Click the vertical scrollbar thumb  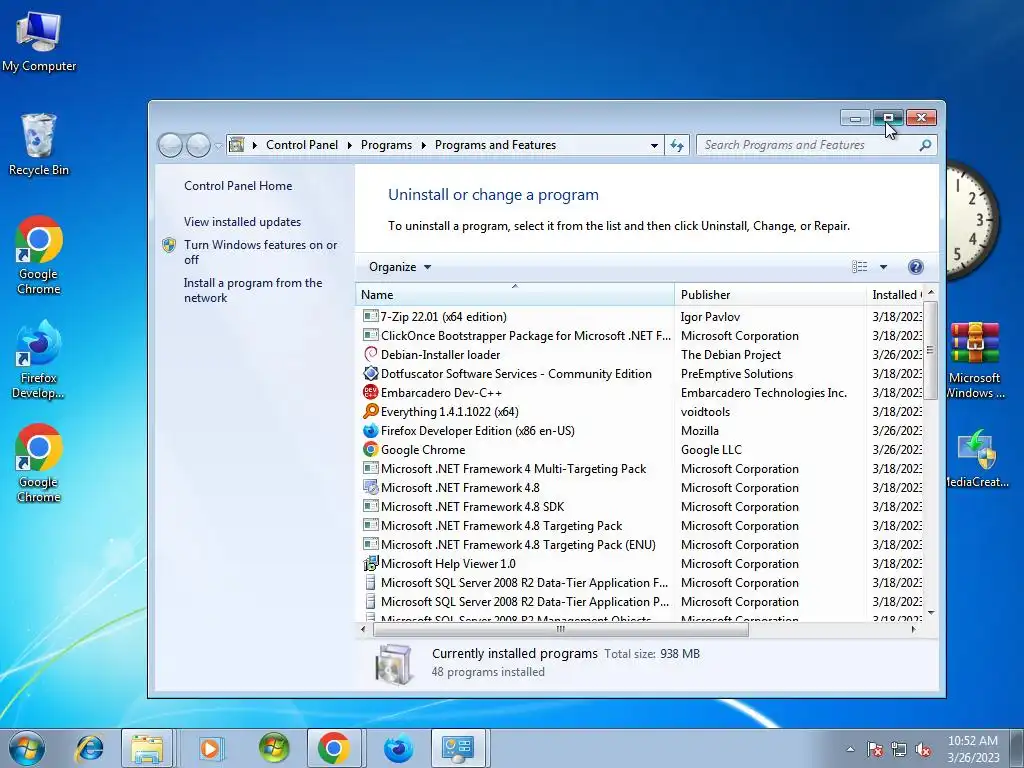click(x=931, y=350)
